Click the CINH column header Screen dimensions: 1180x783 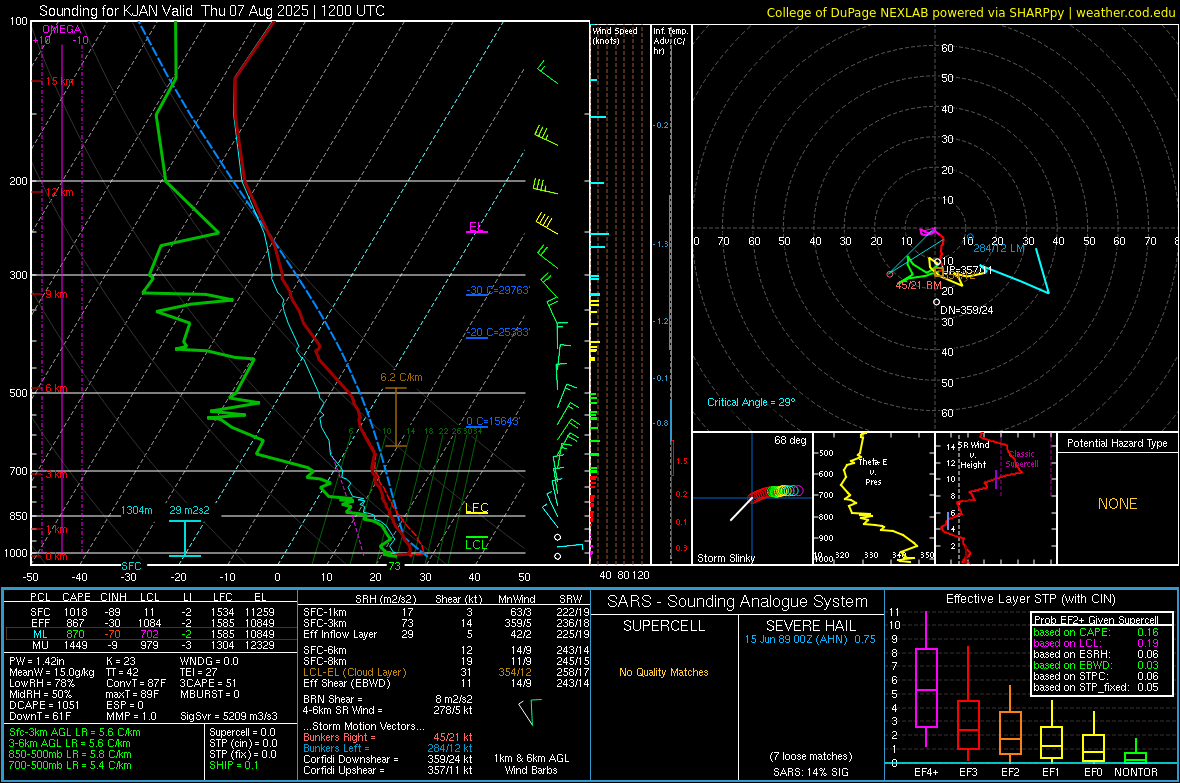tap(114, 597)
